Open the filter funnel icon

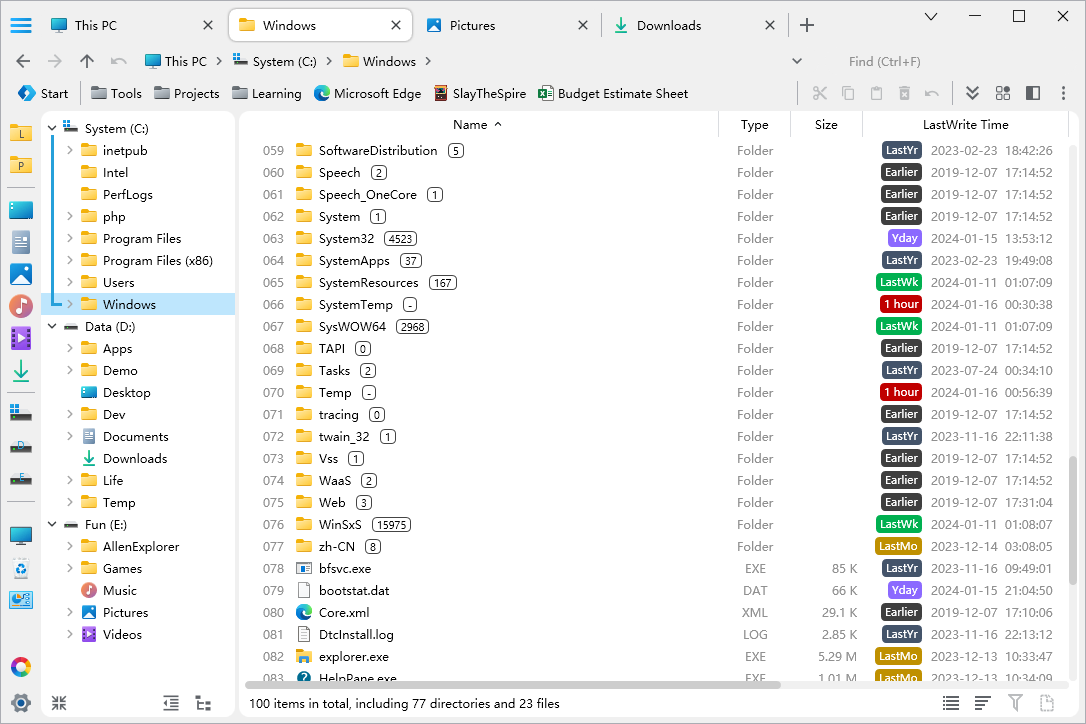[1015, 704]
